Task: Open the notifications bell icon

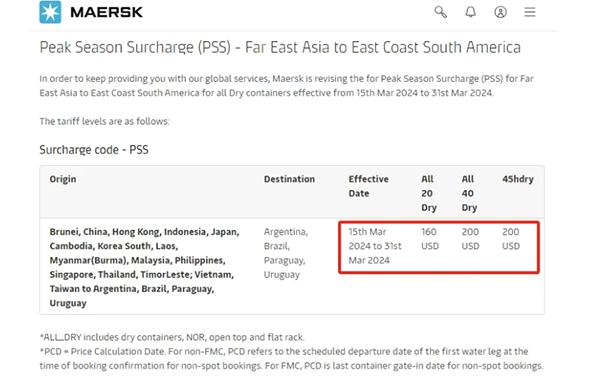Action: tap(470, 12)
